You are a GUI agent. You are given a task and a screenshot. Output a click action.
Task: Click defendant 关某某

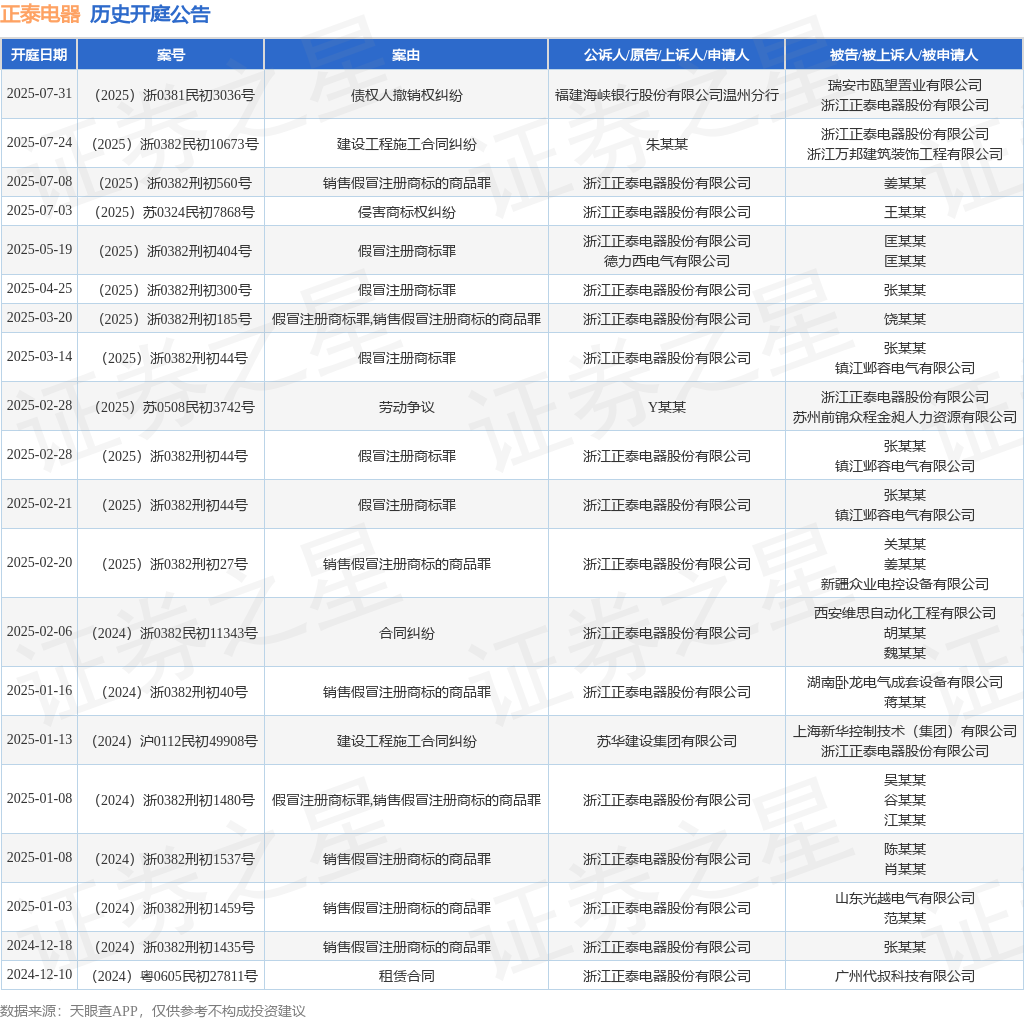tap(904, 544)
